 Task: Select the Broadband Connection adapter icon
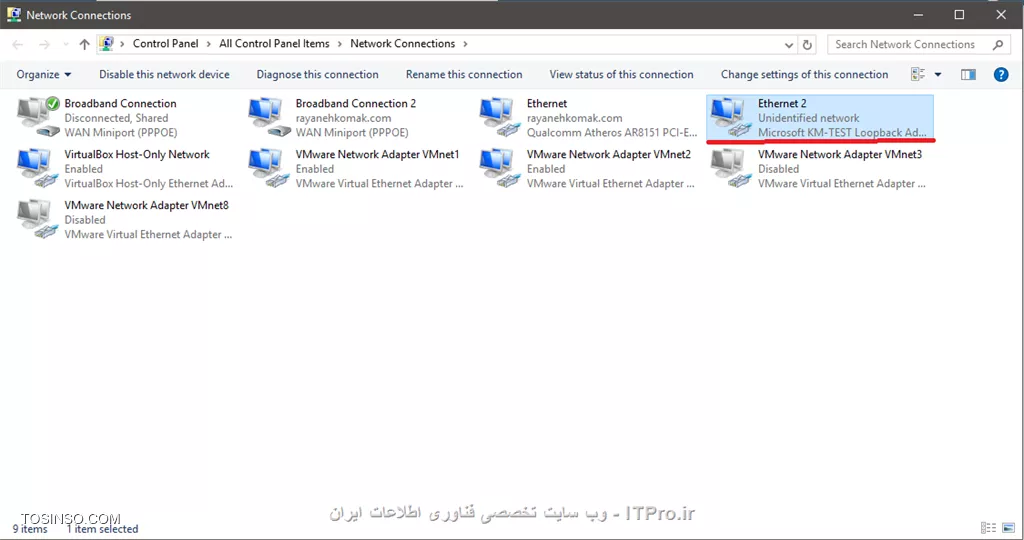click(39, 117)
